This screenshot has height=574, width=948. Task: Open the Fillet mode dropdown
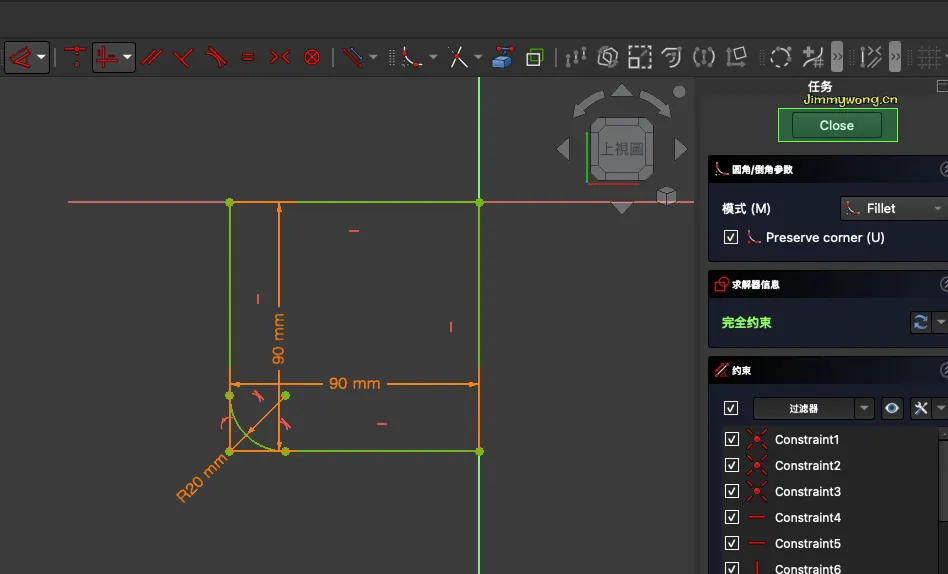[x=893, y=208]
